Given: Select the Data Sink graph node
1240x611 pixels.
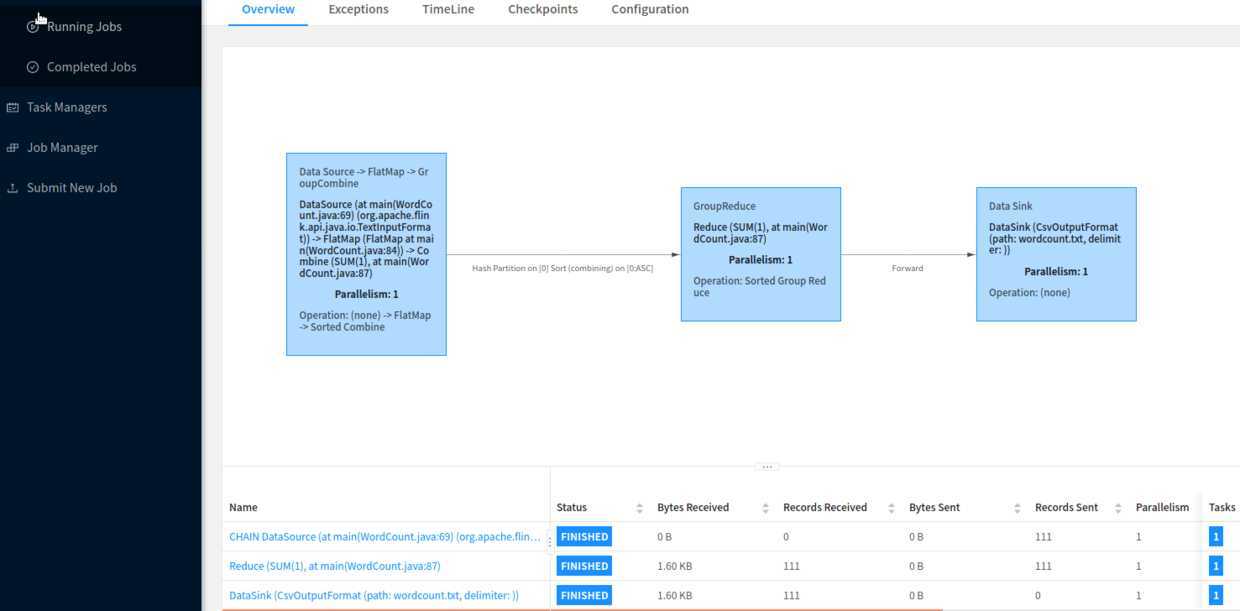Looking at the screenshot, I should click(x=1056, y=254).
